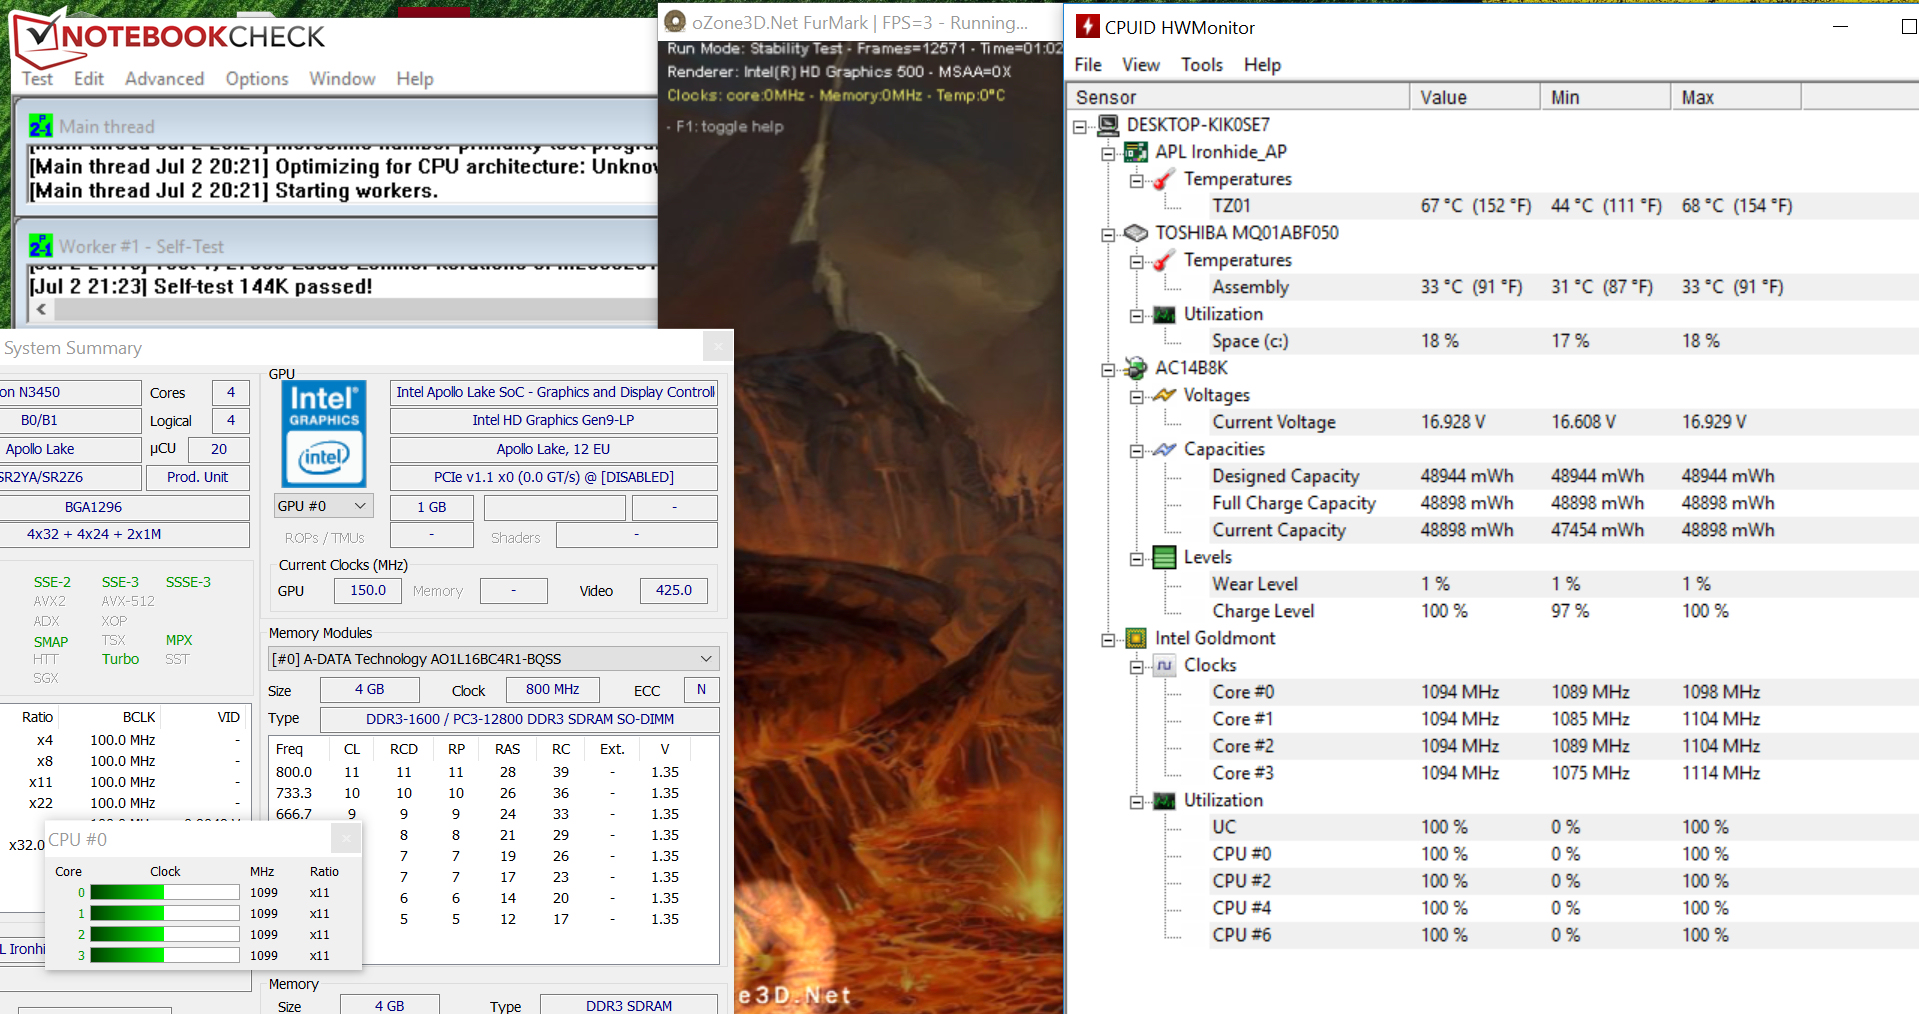Collapse the APL Ironhide_AP node
The height and width of the screenshot is (1014, 1919).
tap(1108, 153)
